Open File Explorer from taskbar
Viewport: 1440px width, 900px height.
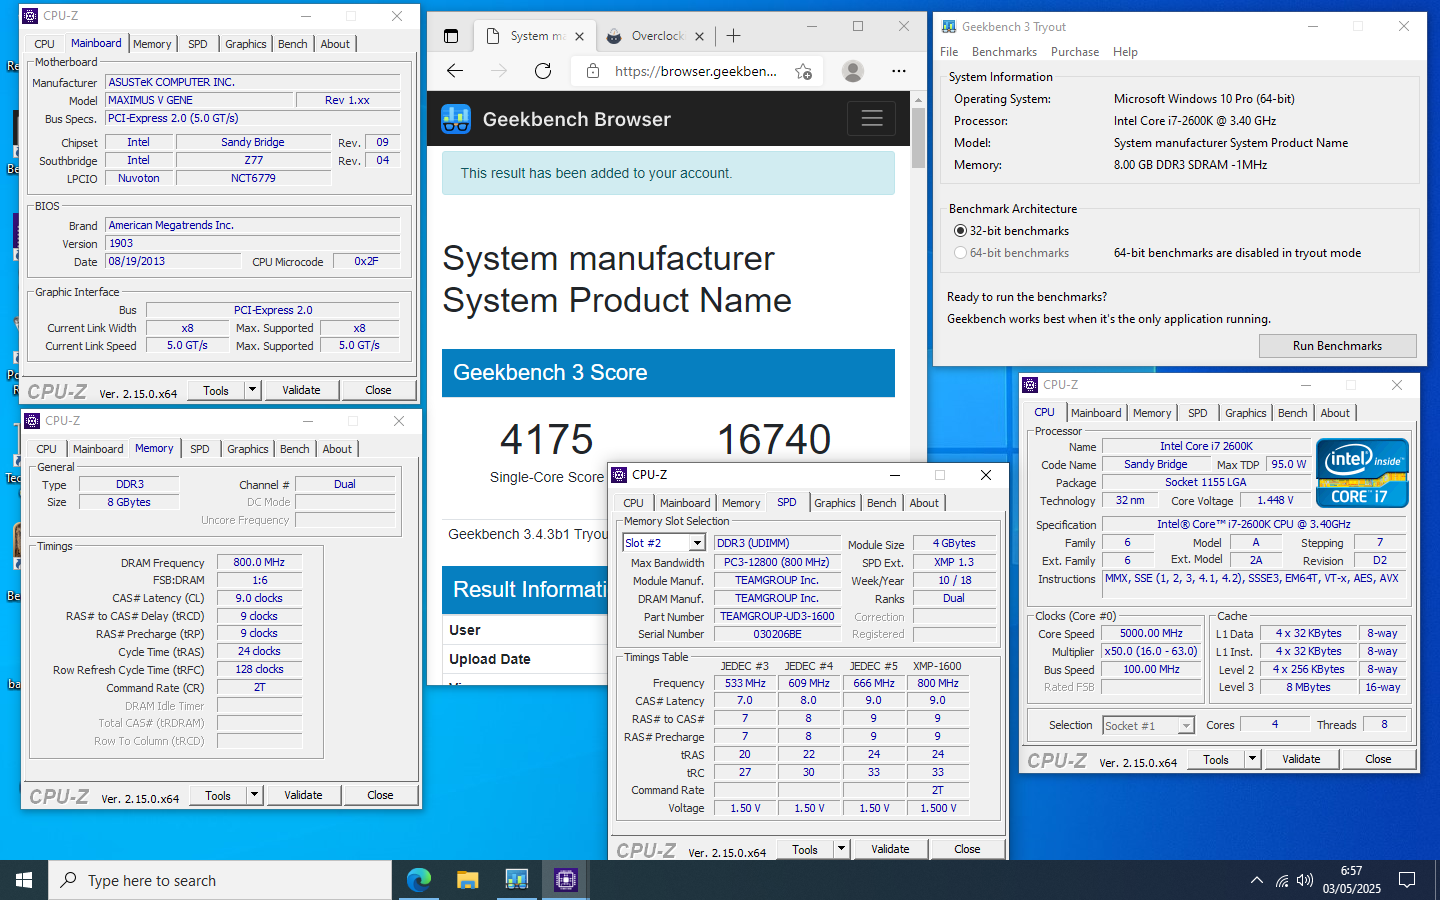coord(468,880)
